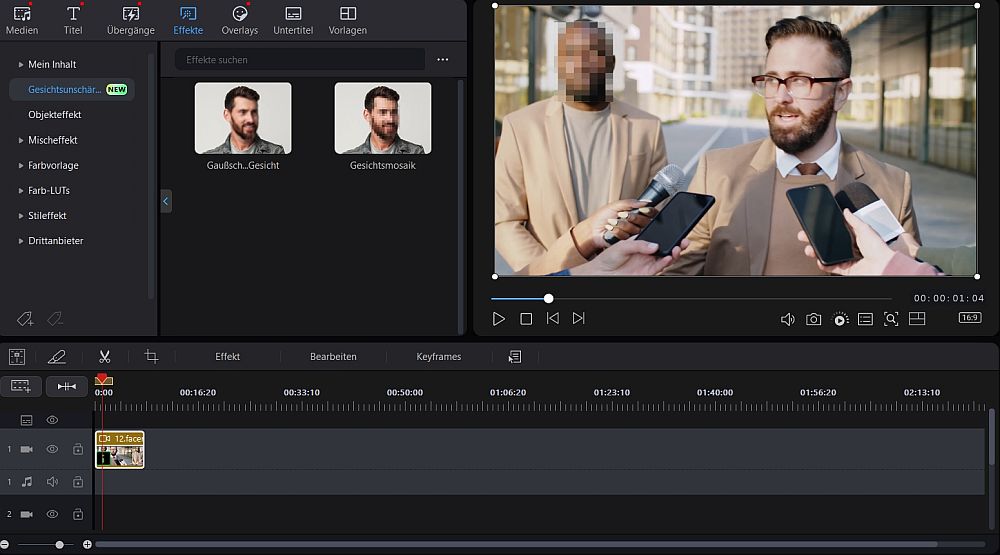The height and width of the screenshot is (555, 1000).
Task: Open the Overlays tab
Action: point(240,20)
